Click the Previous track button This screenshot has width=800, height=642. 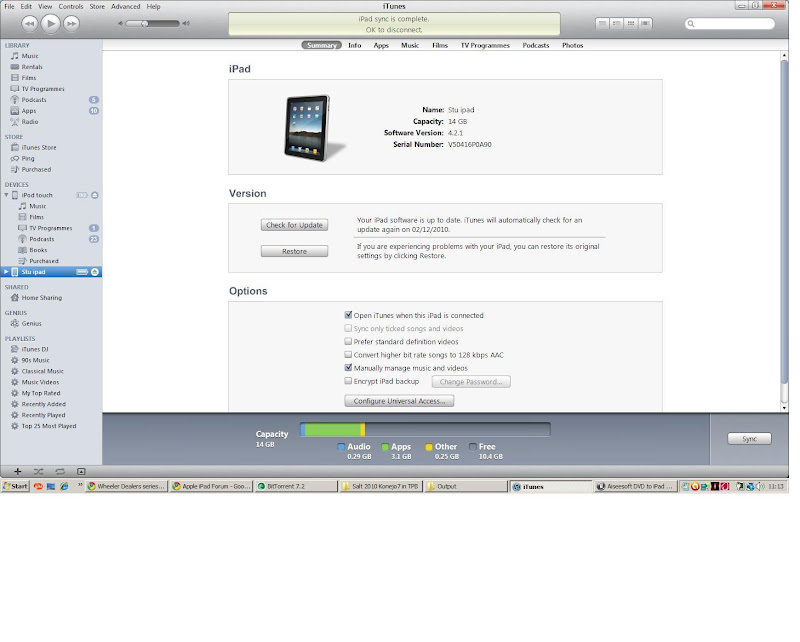pyautogui.click(x=30, y=23)
